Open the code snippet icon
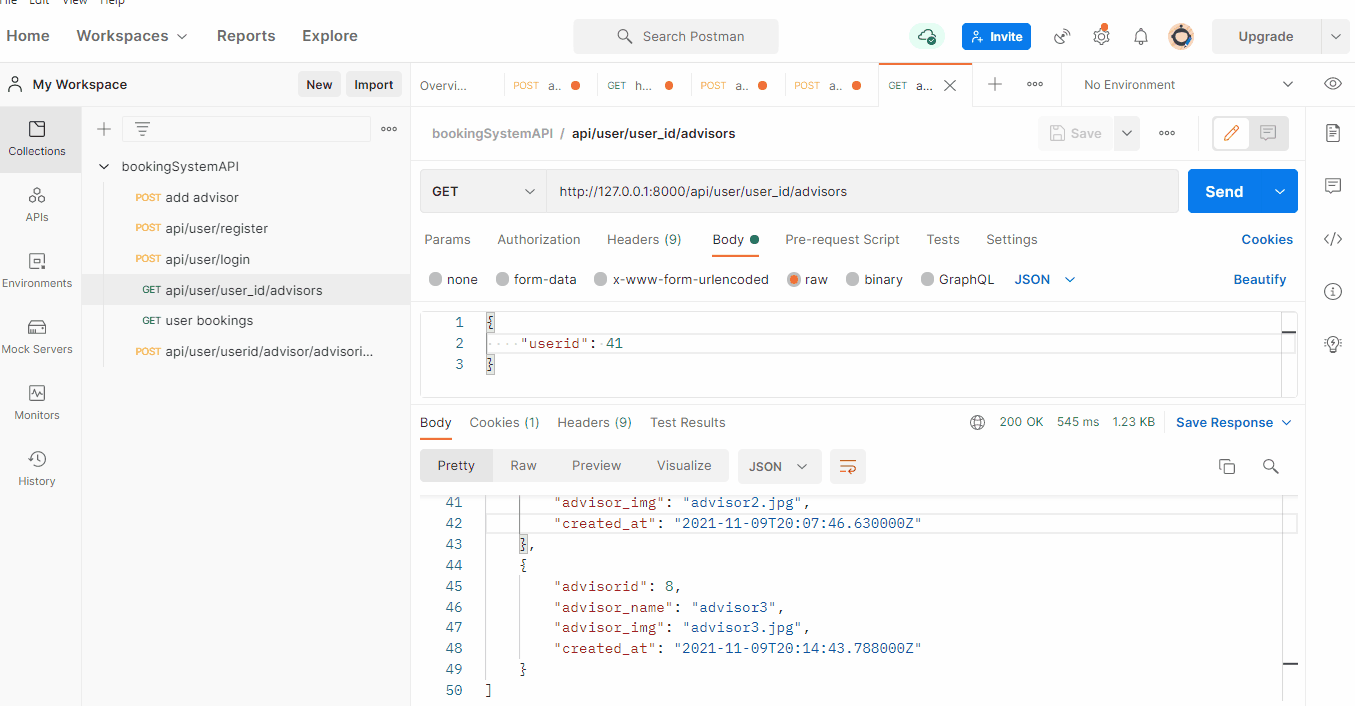Viewport: 1355px width, 706px height. 1333,239
